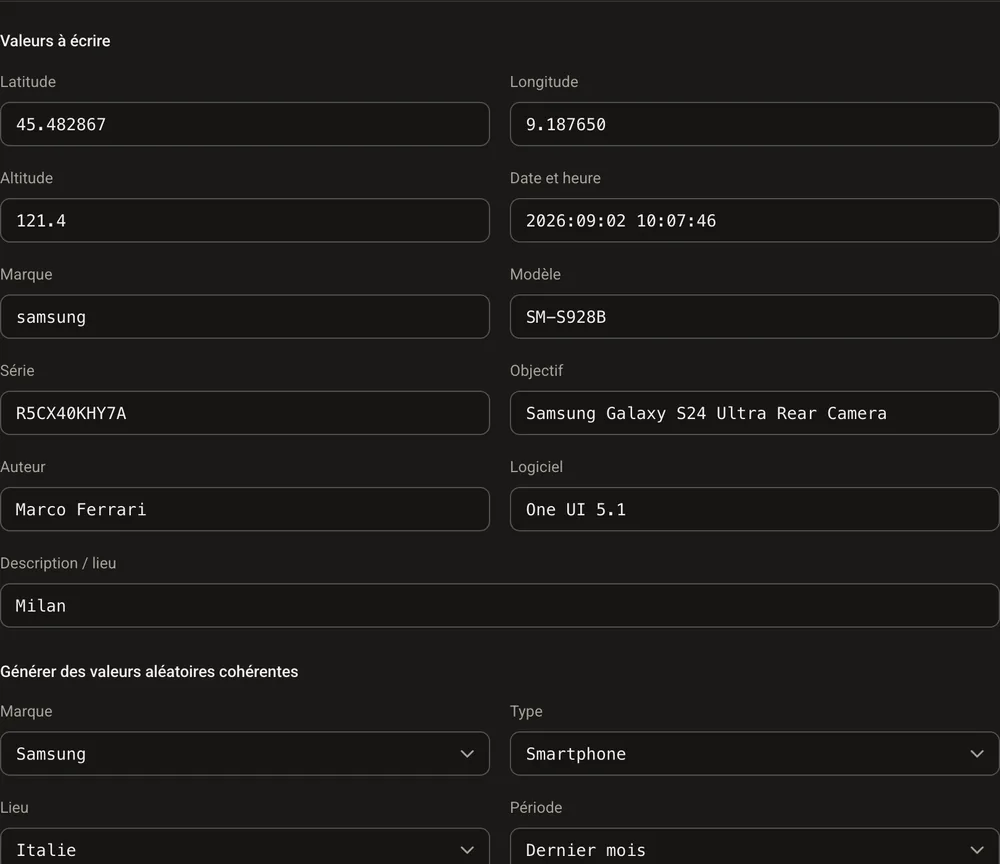Focus the Logiciel field One UI 5.1
The width and height of the screenshot is (1000, 864).
tap(754, 509)
